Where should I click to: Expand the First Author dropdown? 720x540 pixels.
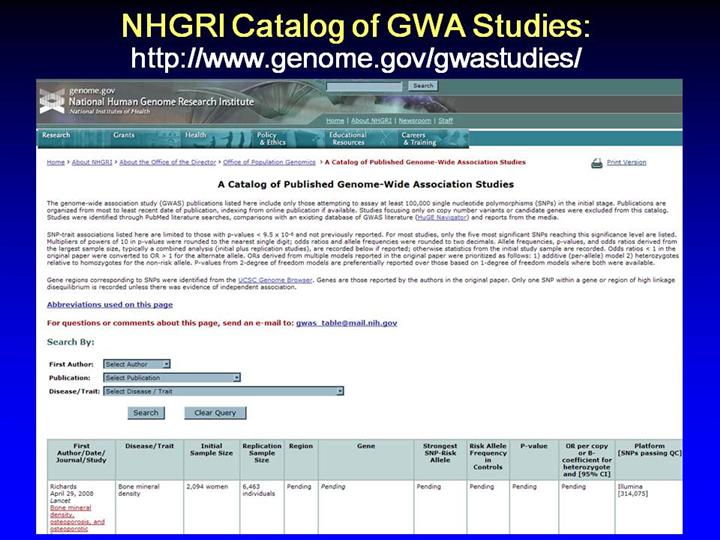coord(137,364)
